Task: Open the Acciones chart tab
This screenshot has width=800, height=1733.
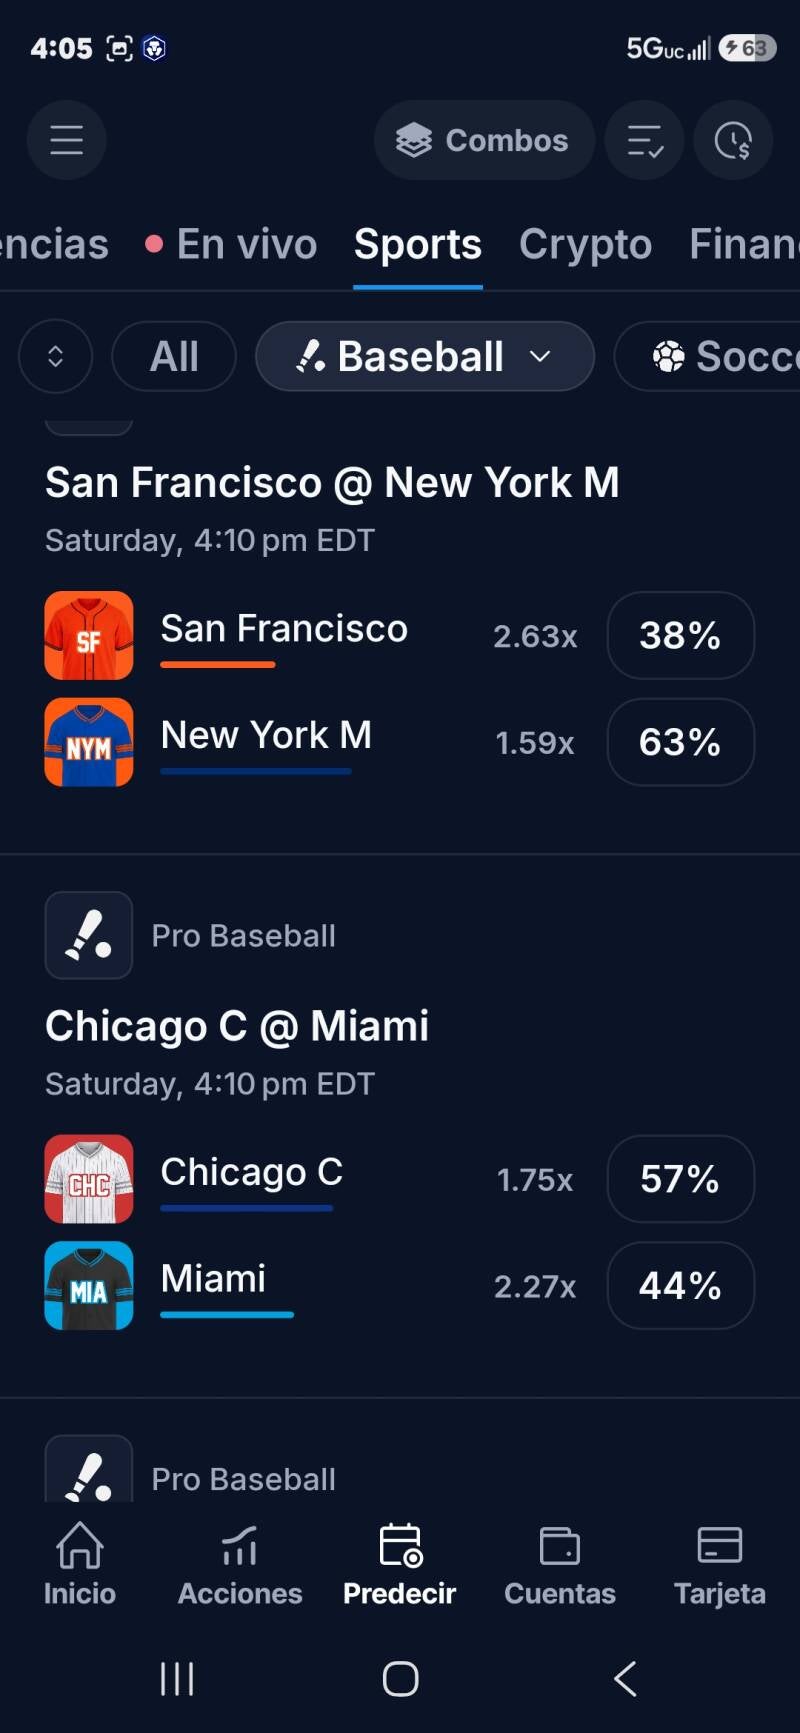Action: 240,1564
